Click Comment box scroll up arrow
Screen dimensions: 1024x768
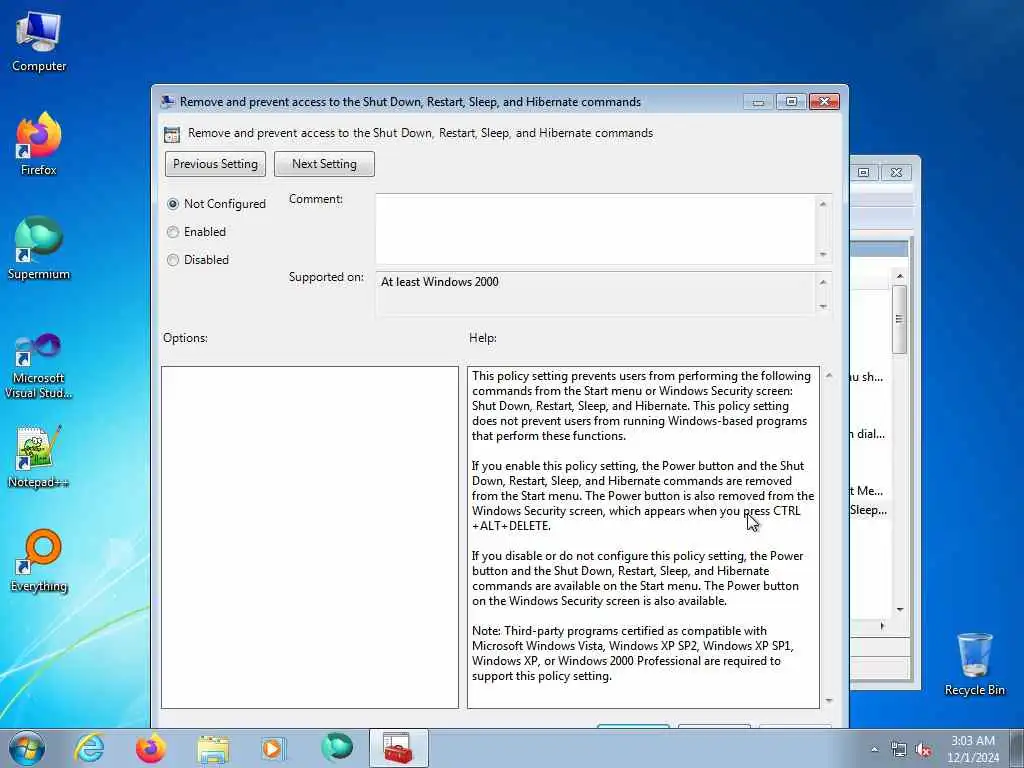823,204
